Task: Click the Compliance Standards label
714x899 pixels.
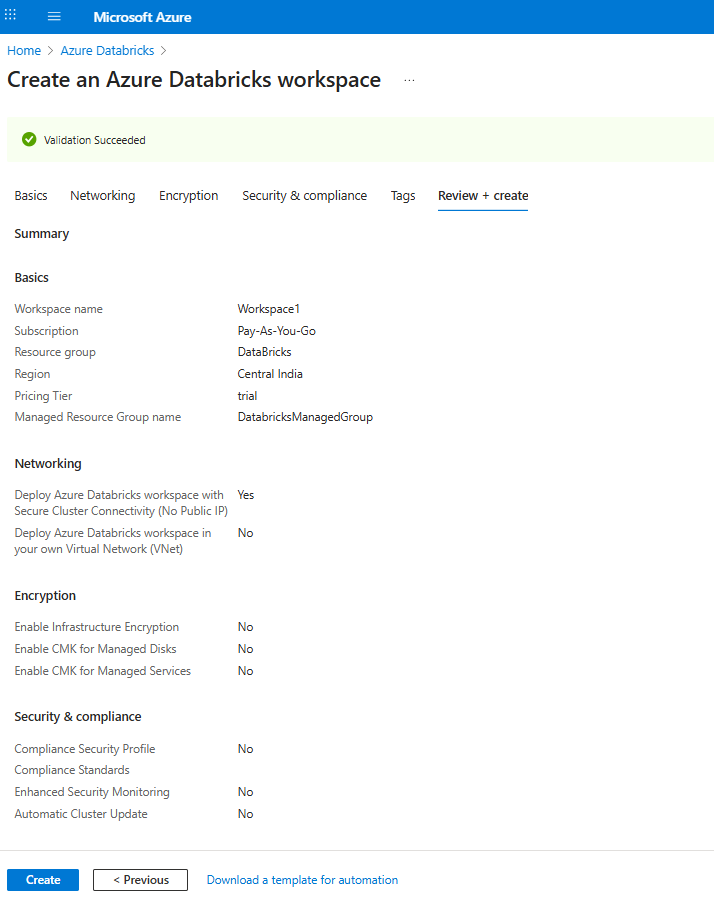Action: 72,769
